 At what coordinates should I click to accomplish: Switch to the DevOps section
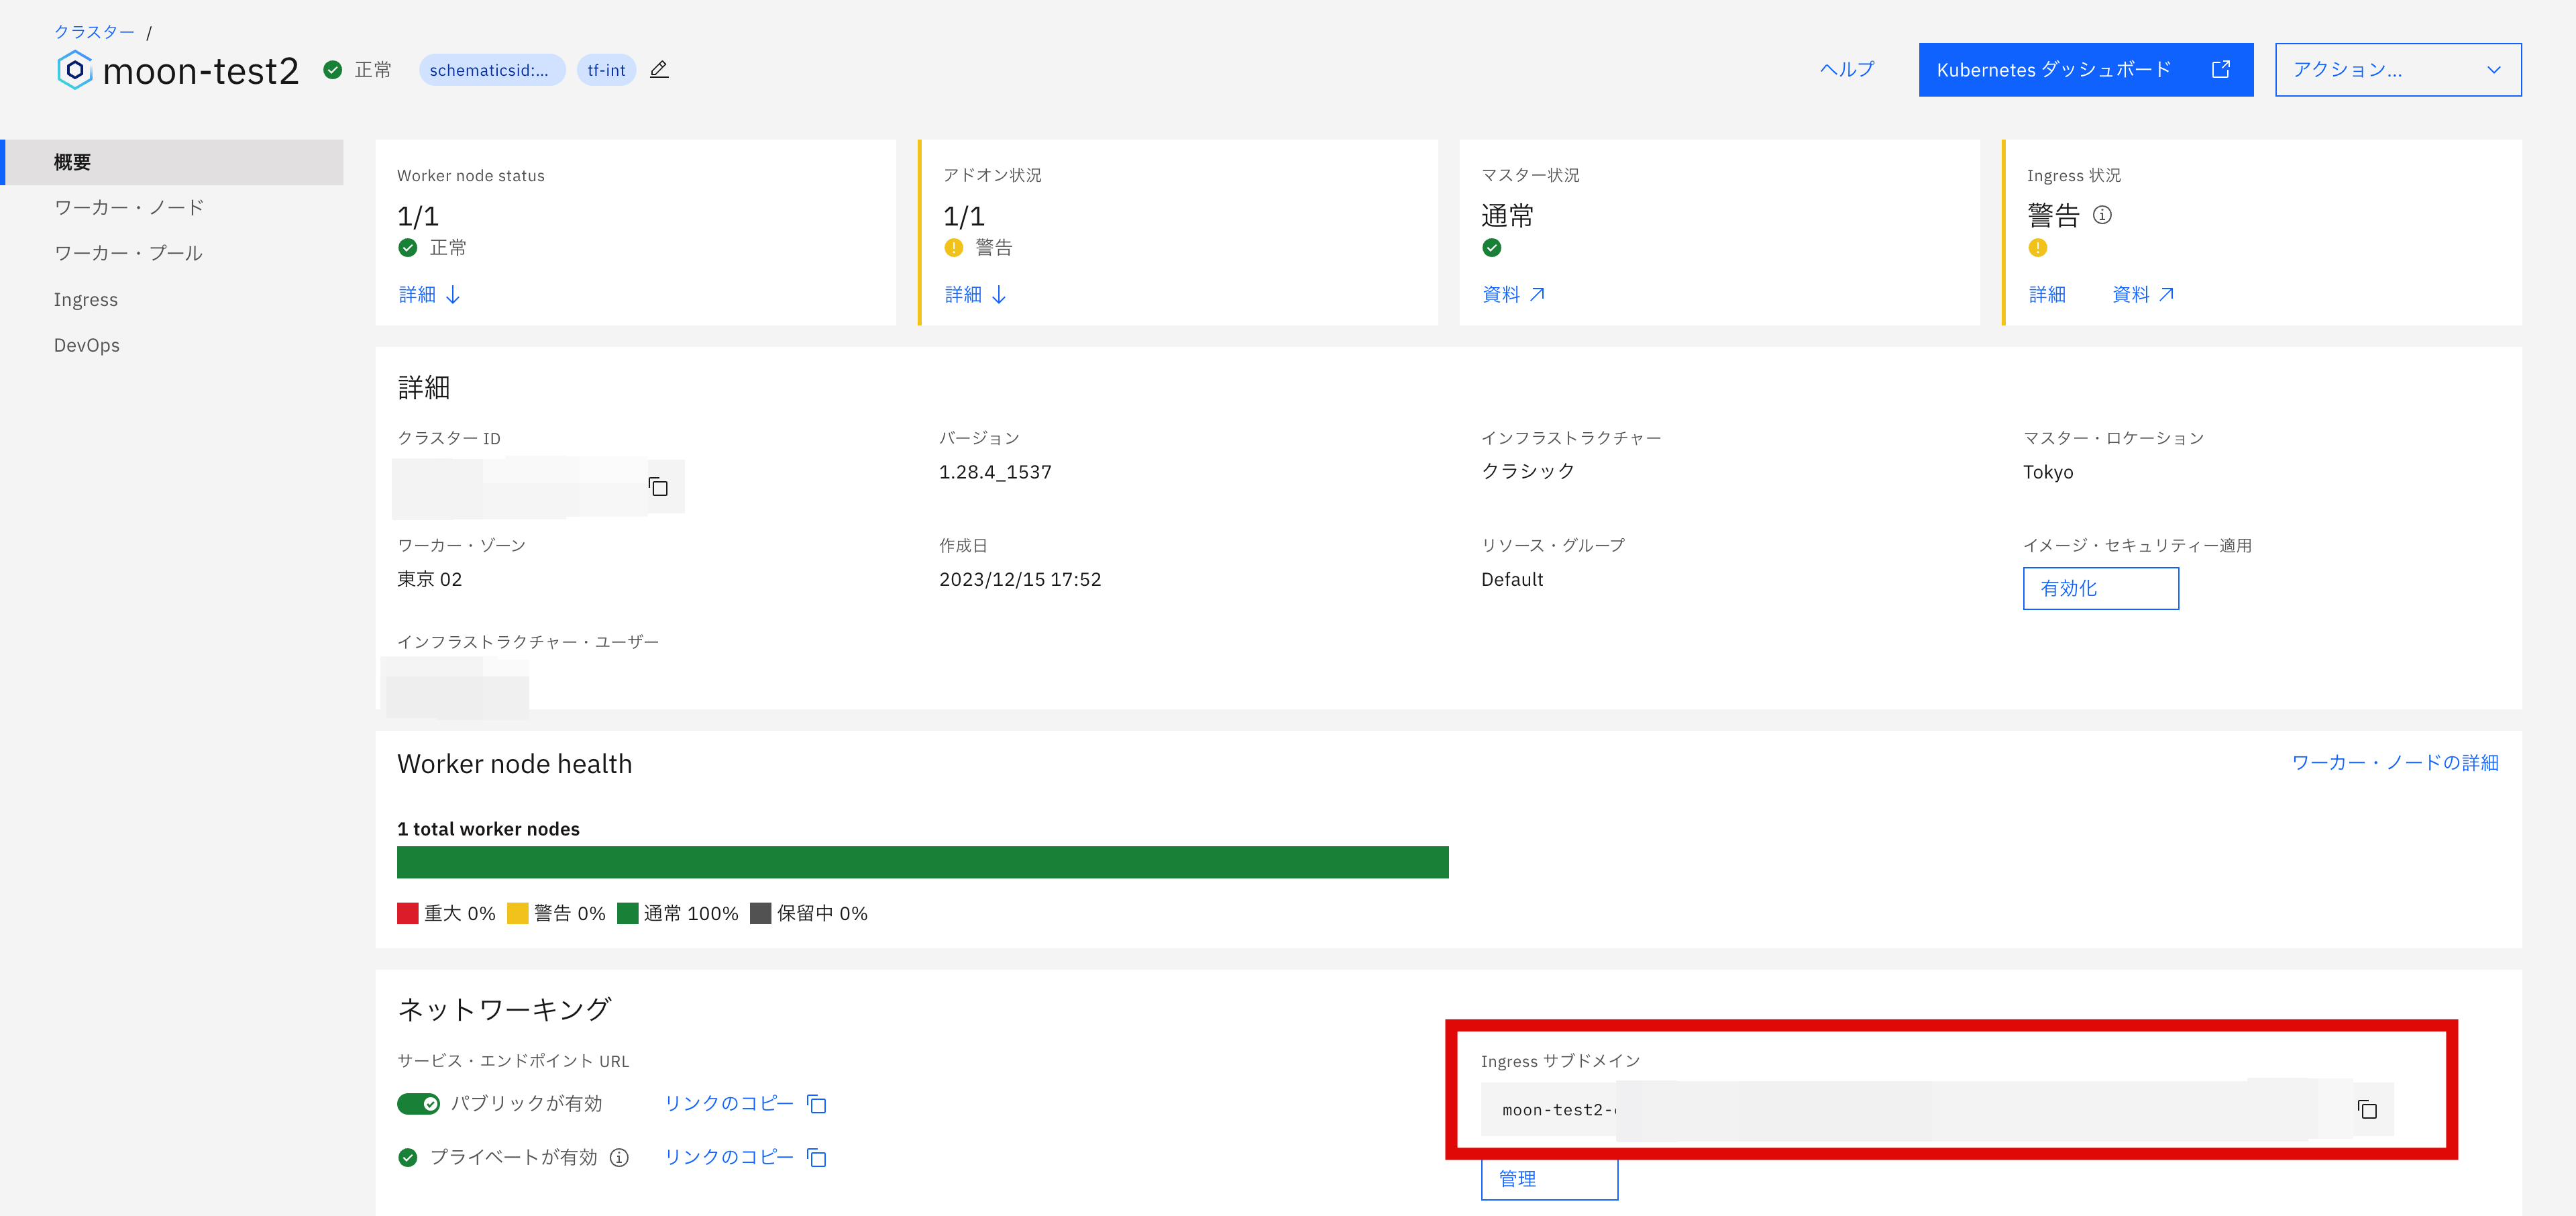pos(86,344)
